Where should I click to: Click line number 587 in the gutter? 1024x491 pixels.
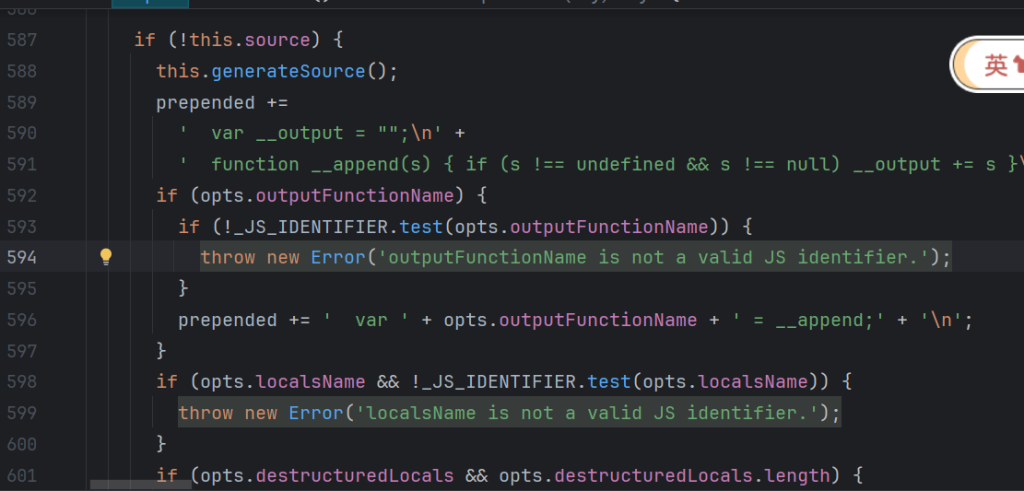coord(22,40)
